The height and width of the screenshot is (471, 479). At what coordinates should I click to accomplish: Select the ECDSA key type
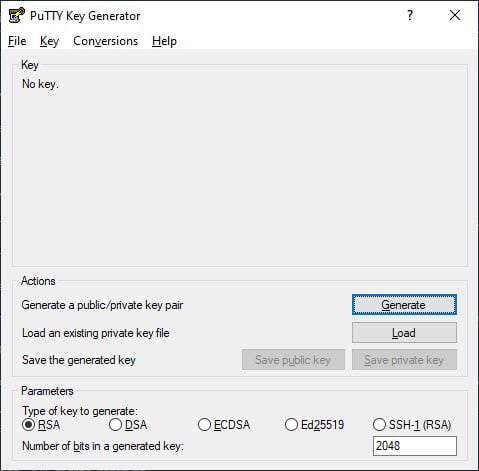(x=224, y=425)
